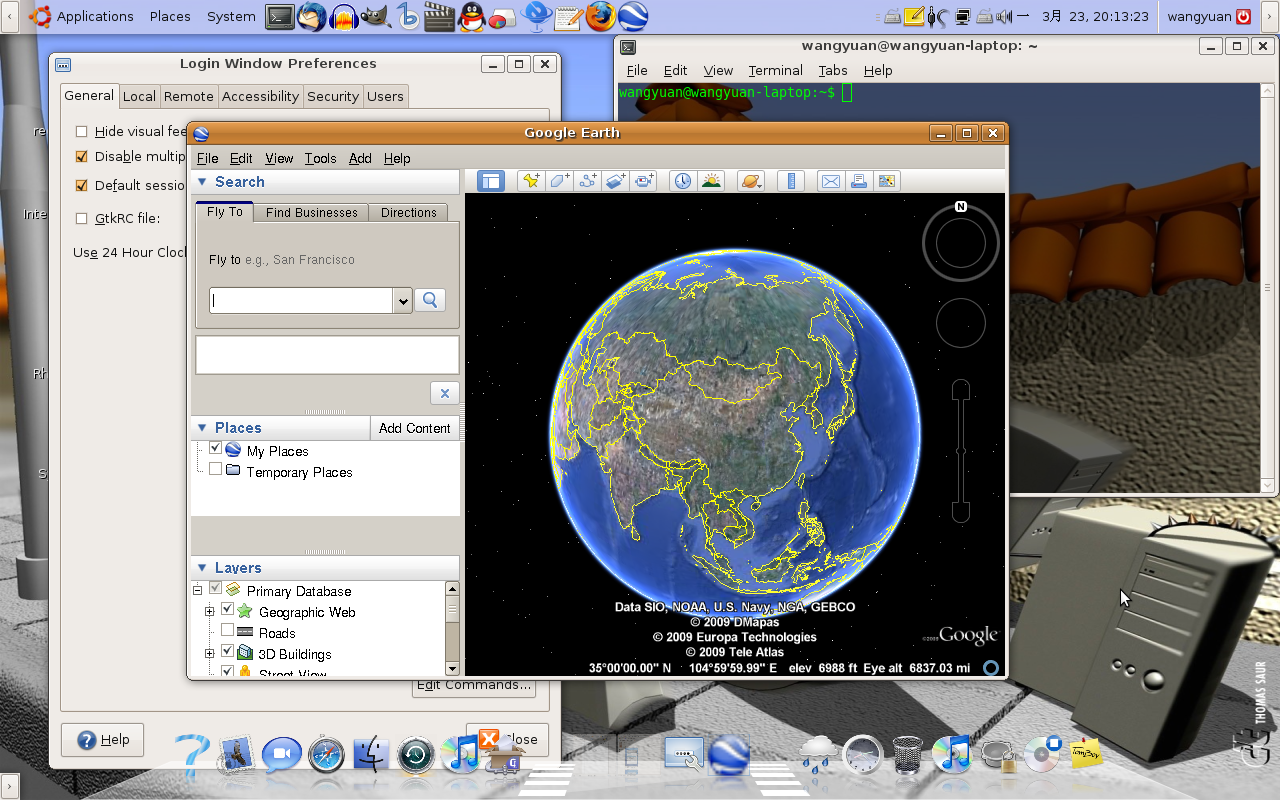Image resolution: width=1280 pixels, height=800 pixels.
Task: Toggle the 3D Buildings layer checkbox
Action: pos(227,652)
